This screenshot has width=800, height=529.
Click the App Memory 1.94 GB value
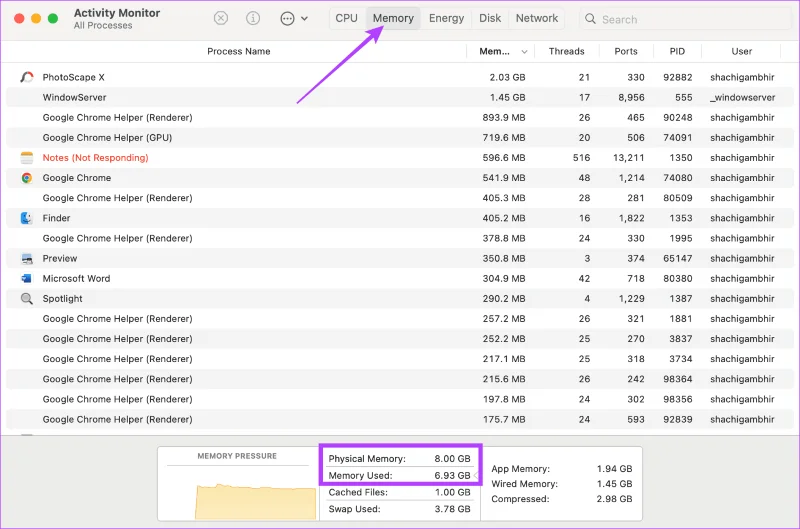pos(614,468)
